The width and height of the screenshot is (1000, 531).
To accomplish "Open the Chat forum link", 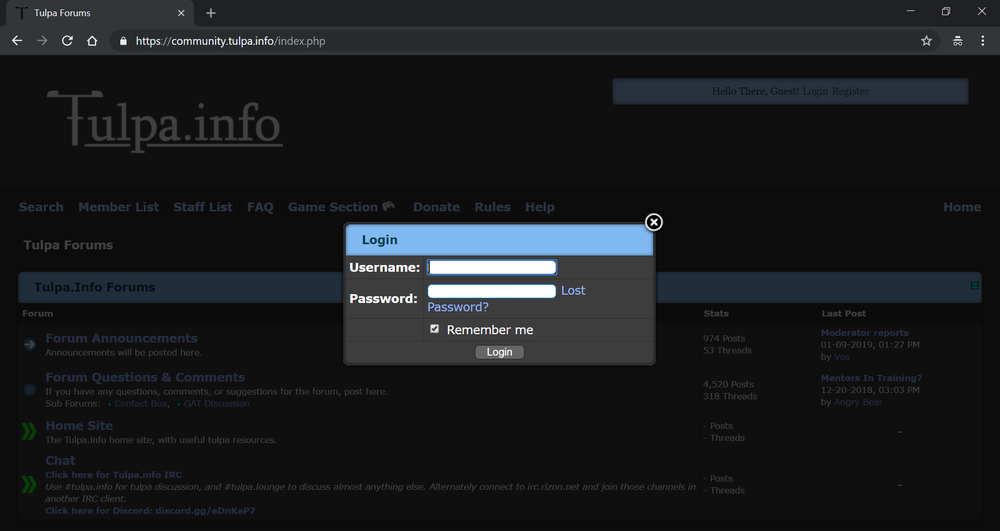I will coord(60,460).
